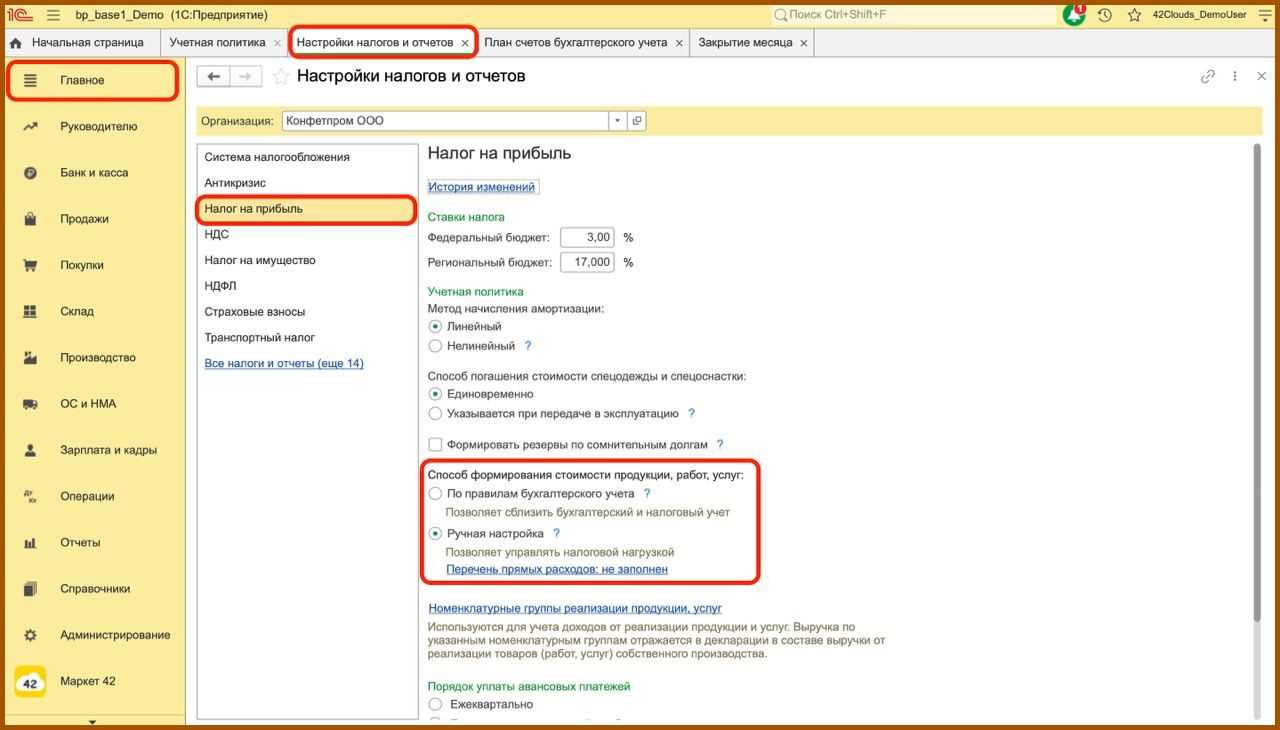Open История изменений link

coord(482,187)
